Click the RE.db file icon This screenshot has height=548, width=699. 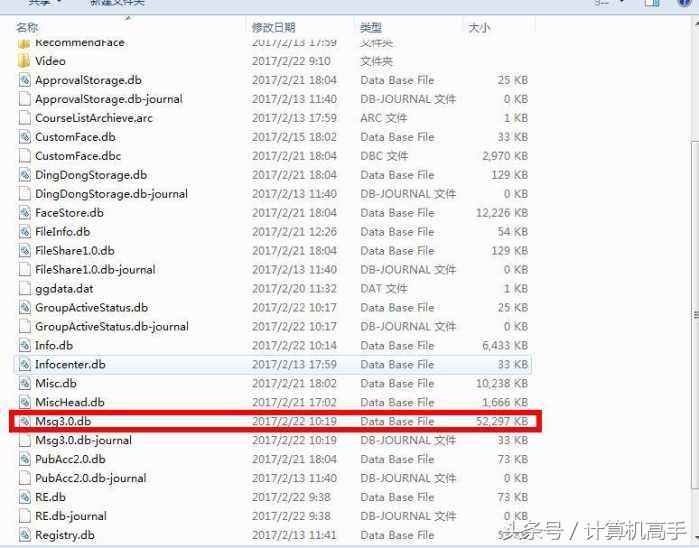(25, 497)
